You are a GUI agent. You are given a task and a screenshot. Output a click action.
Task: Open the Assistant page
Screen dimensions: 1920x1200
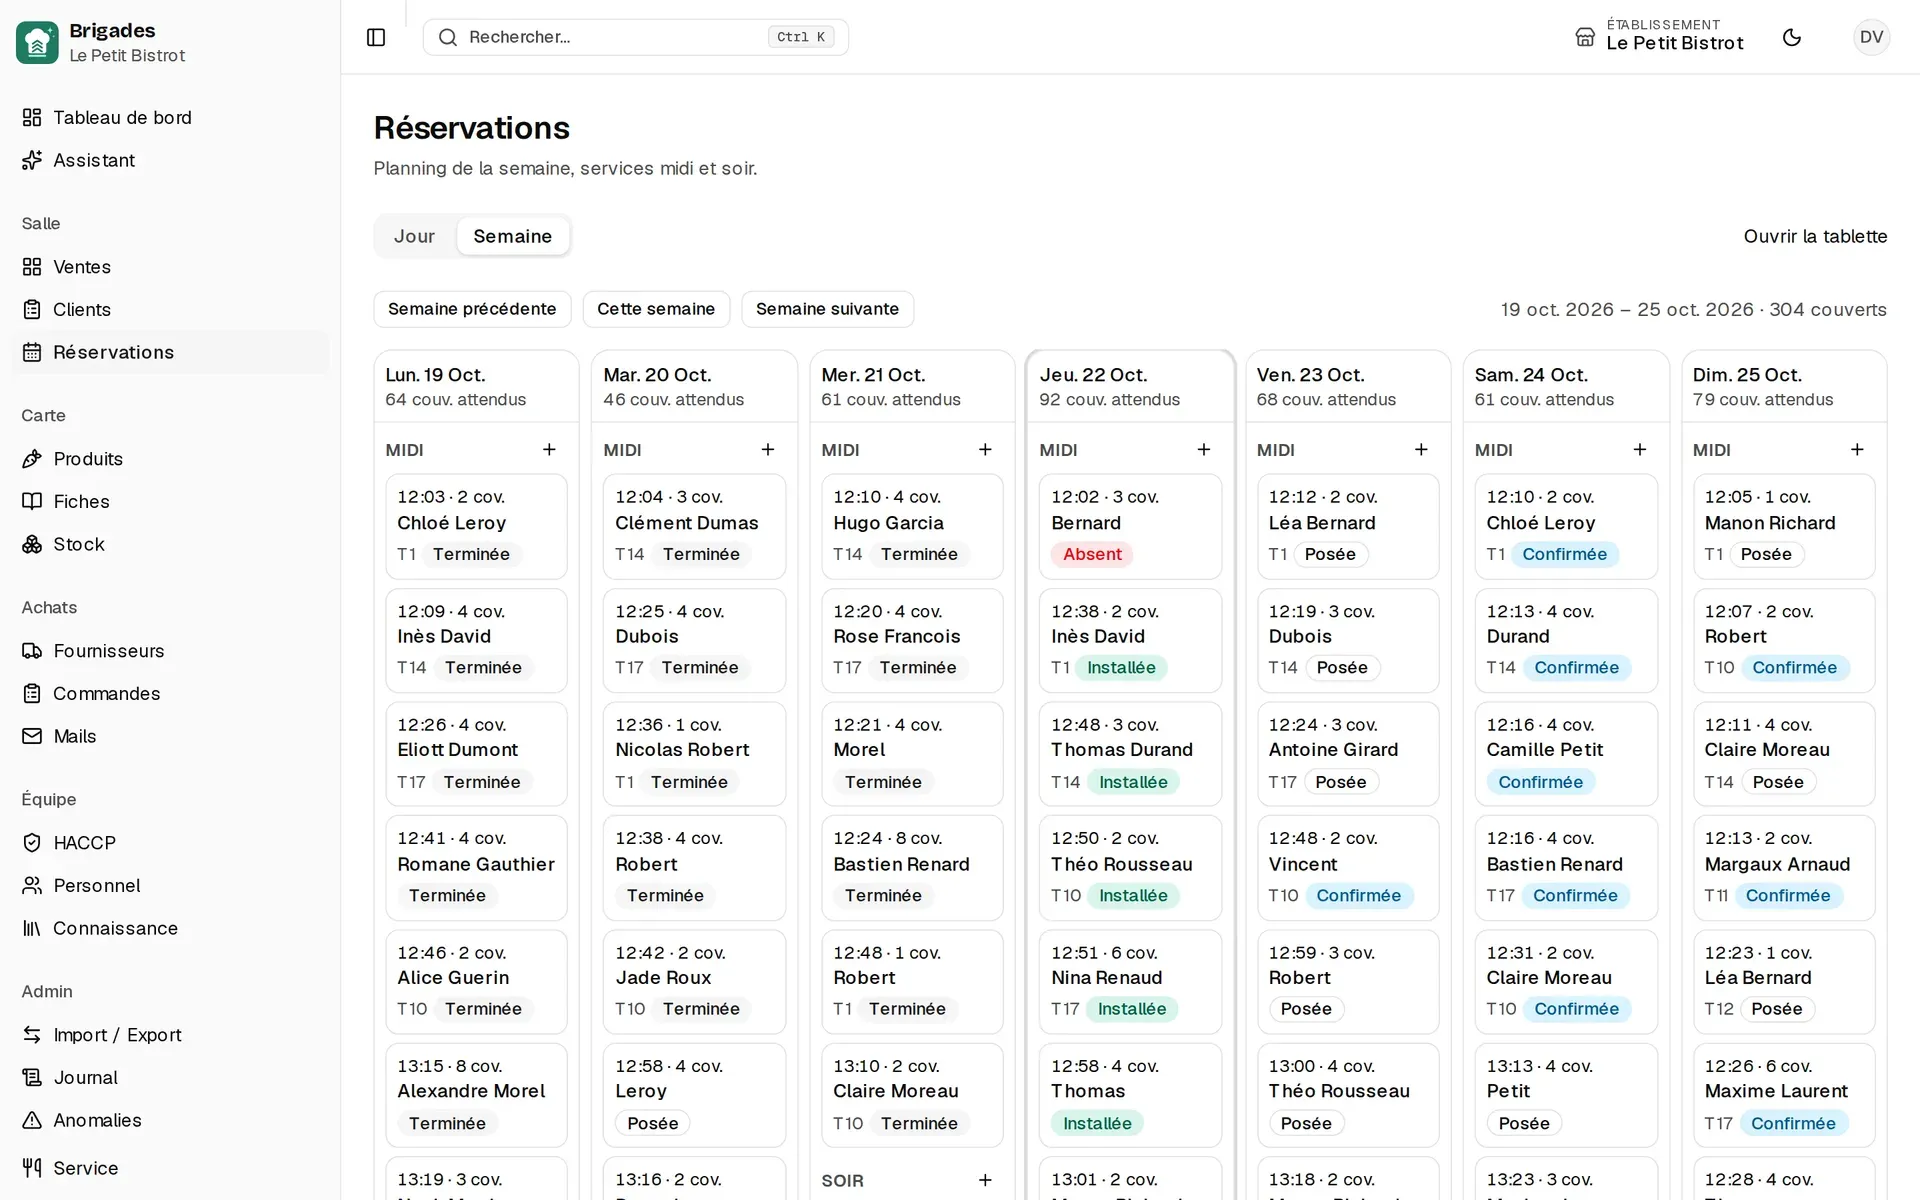point(170,160)
